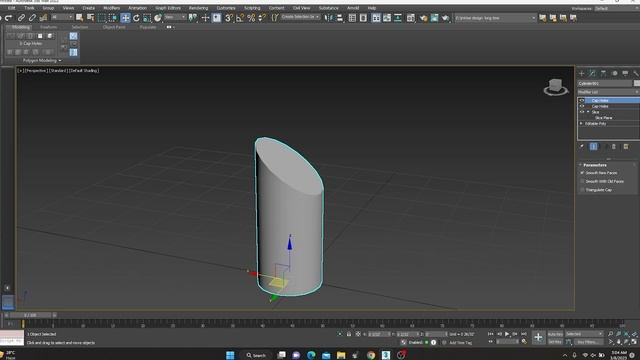
Task: Open the Edit menu
Action: pos(11,8)
